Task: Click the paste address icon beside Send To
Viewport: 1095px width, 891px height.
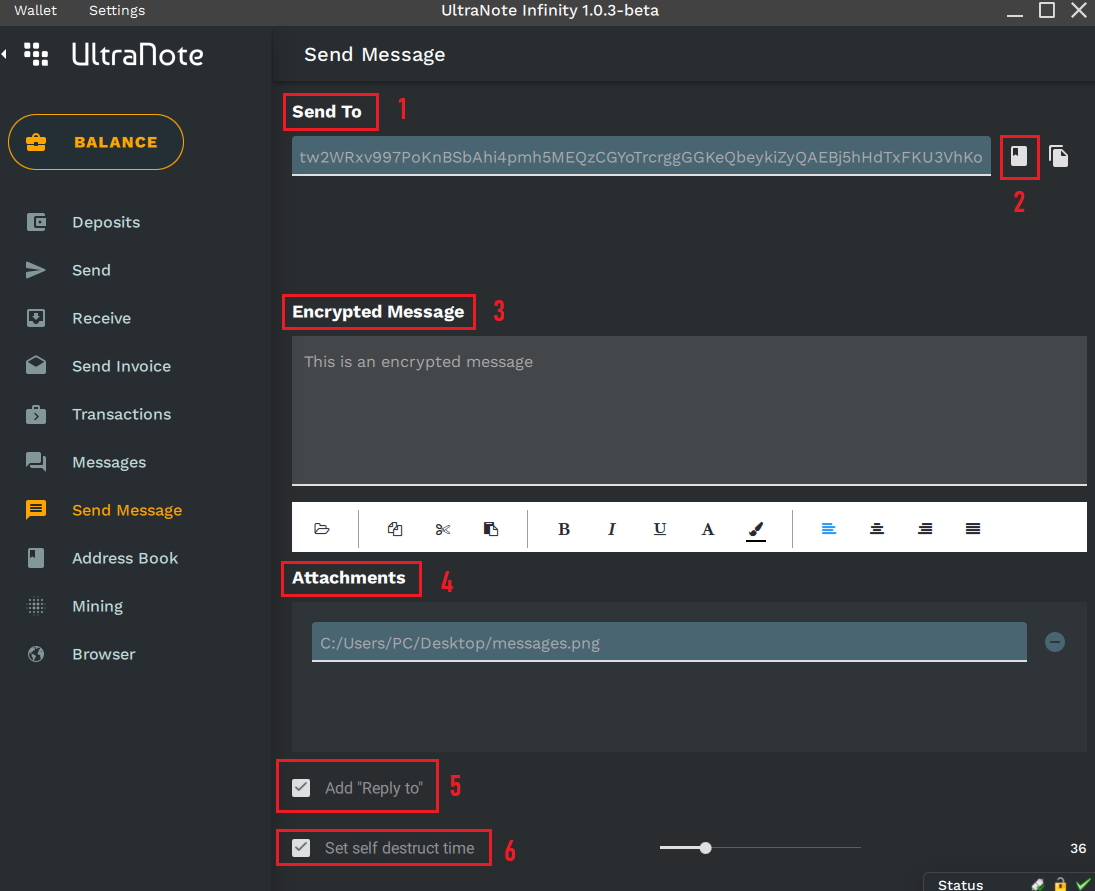Action: pyautogui.click(x=1059, y=156)
